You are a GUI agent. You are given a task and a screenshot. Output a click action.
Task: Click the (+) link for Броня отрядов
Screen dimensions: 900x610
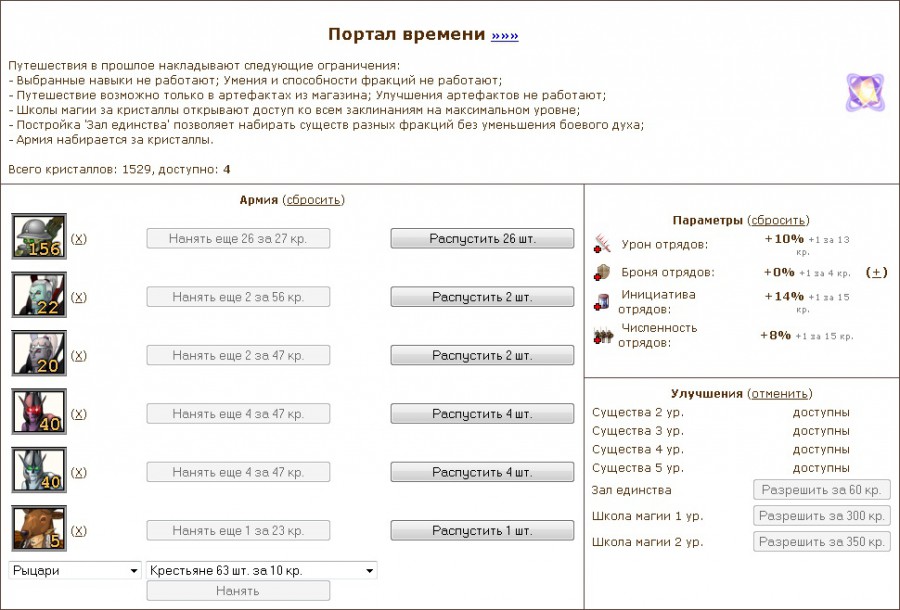click(876, 273)
